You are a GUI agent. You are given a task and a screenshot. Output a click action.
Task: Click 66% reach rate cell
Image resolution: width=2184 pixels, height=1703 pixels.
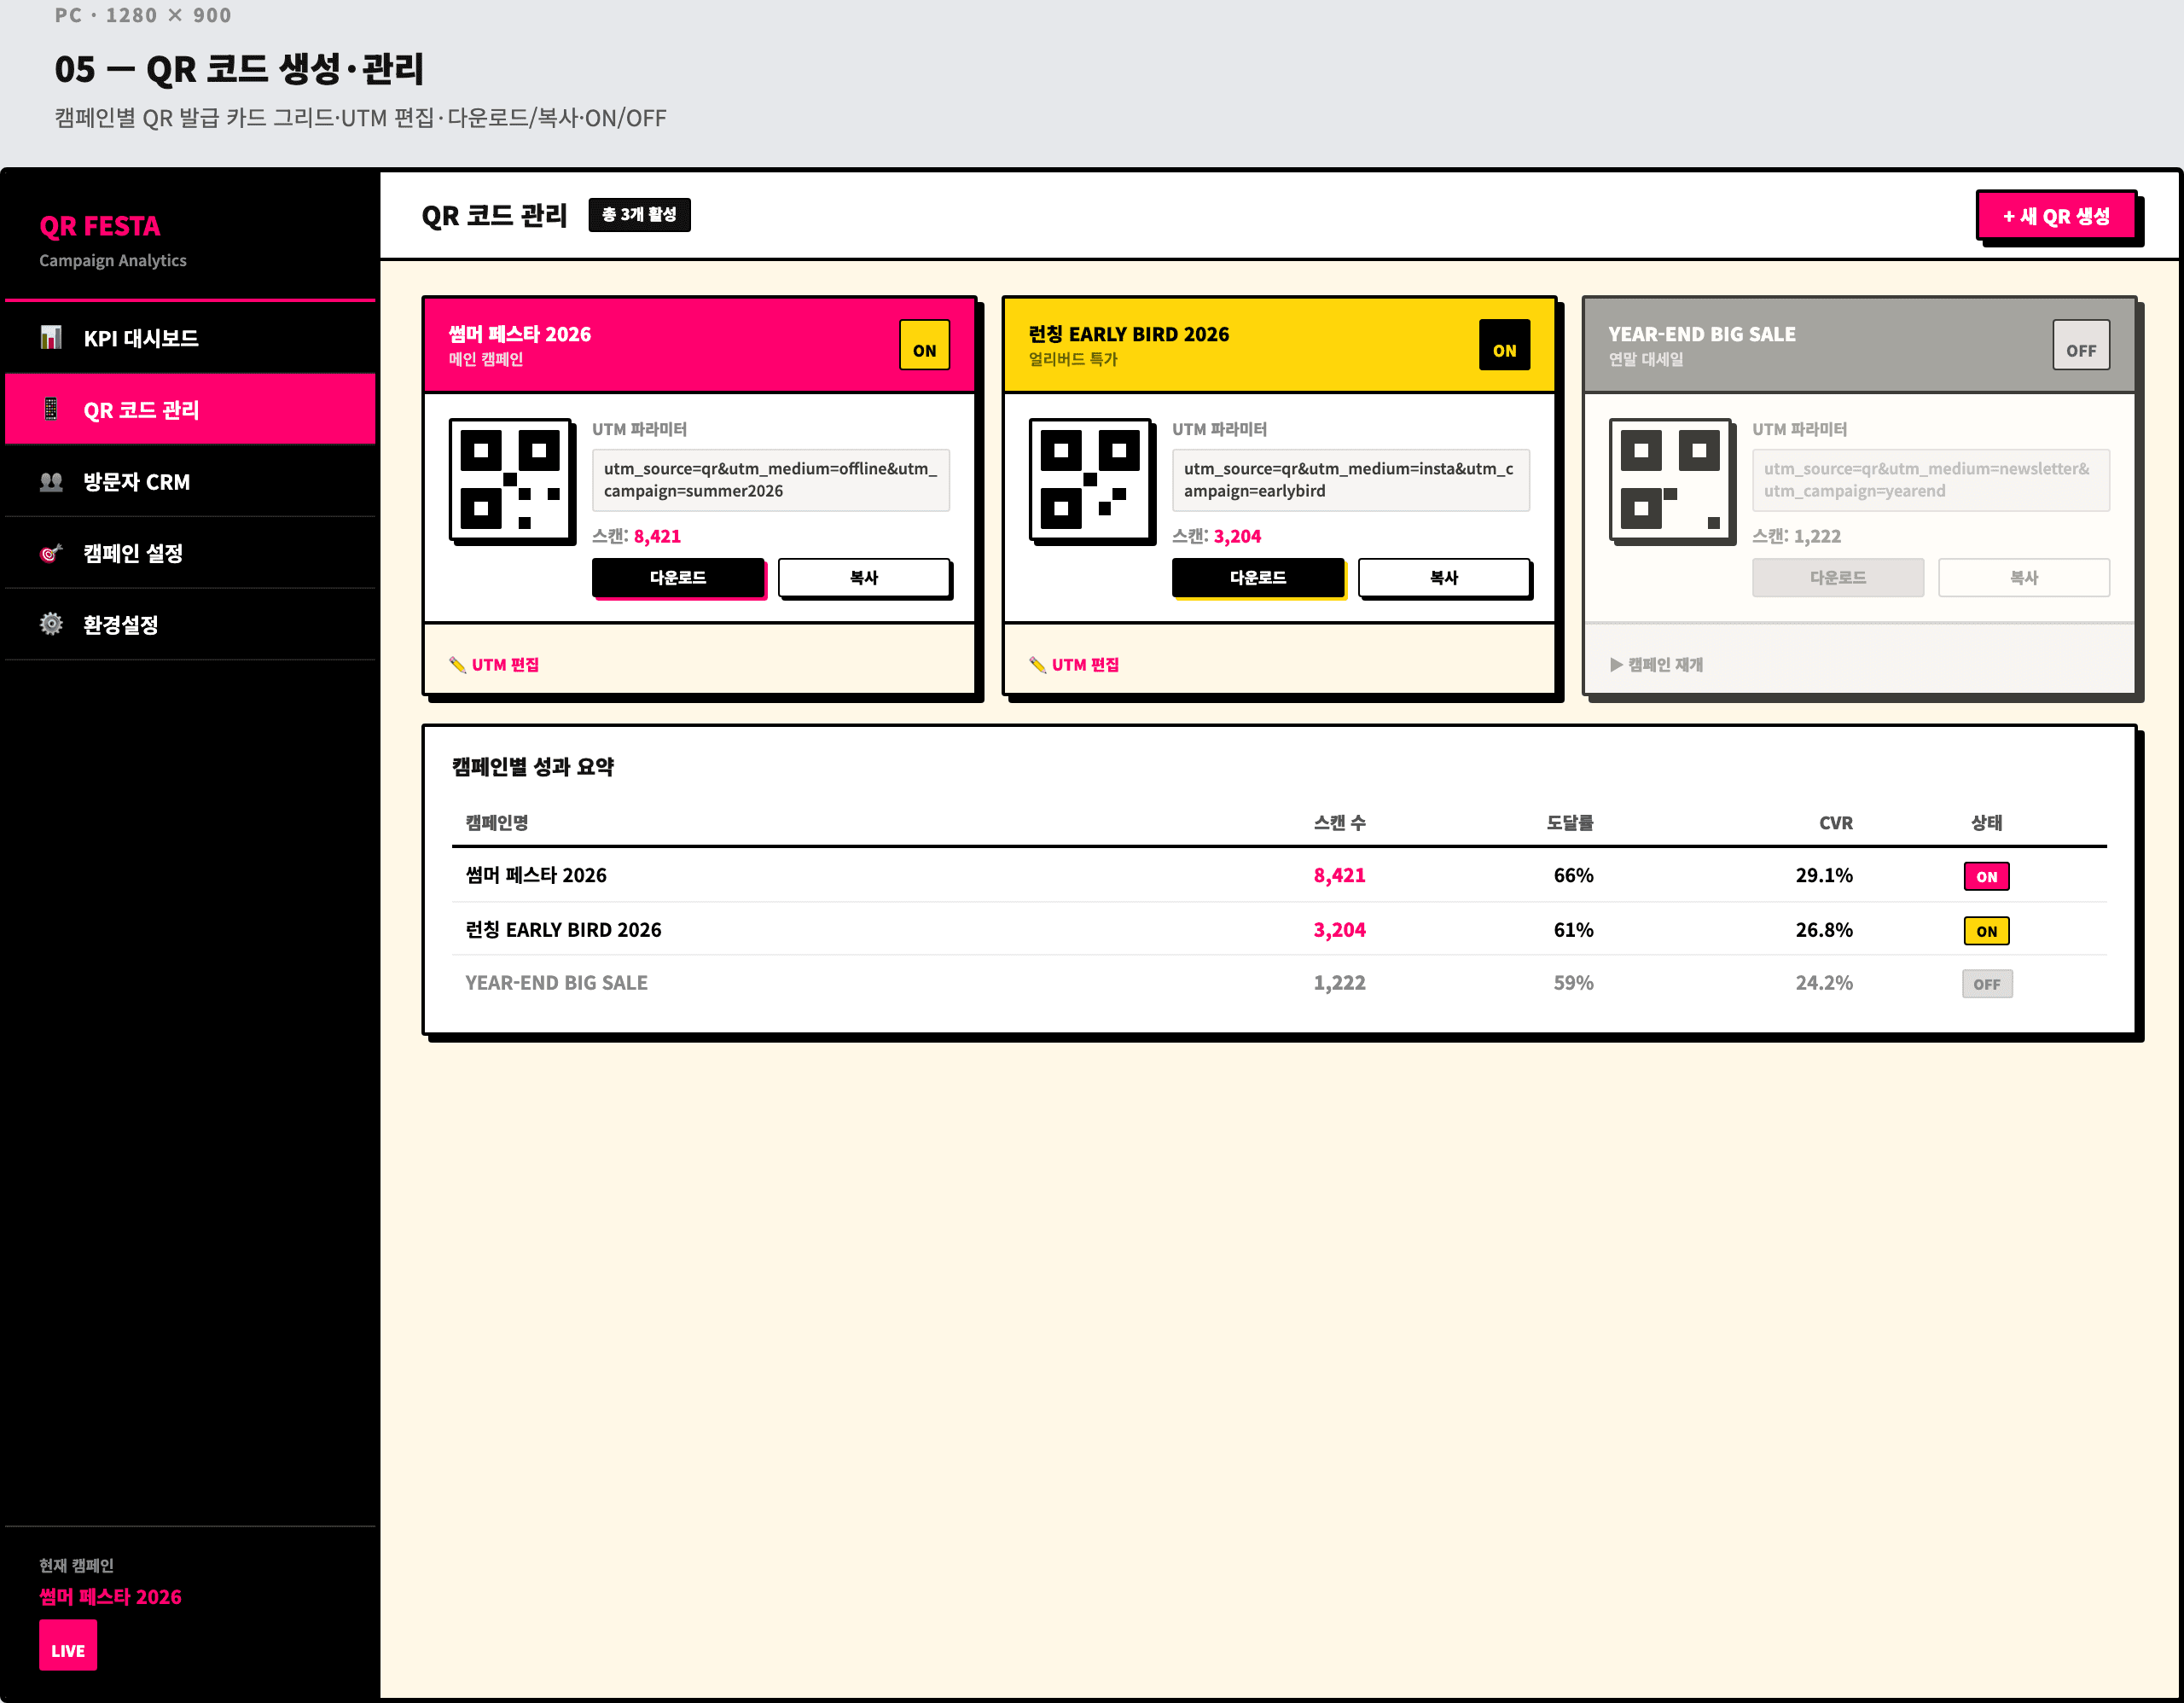click(1573, 875)
